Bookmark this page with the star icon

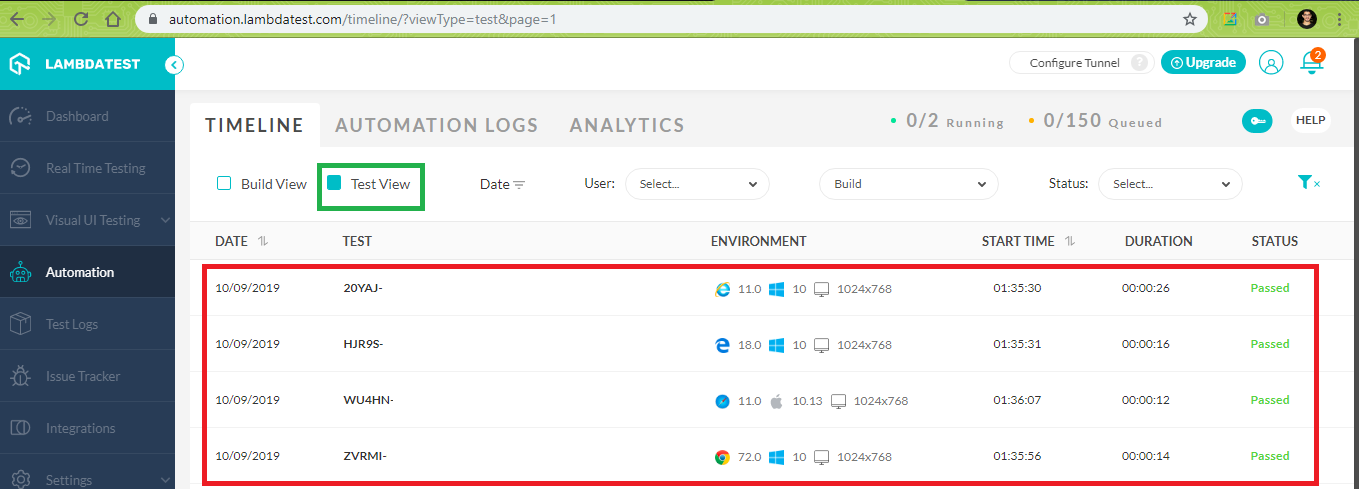[x=1190, y=19]
